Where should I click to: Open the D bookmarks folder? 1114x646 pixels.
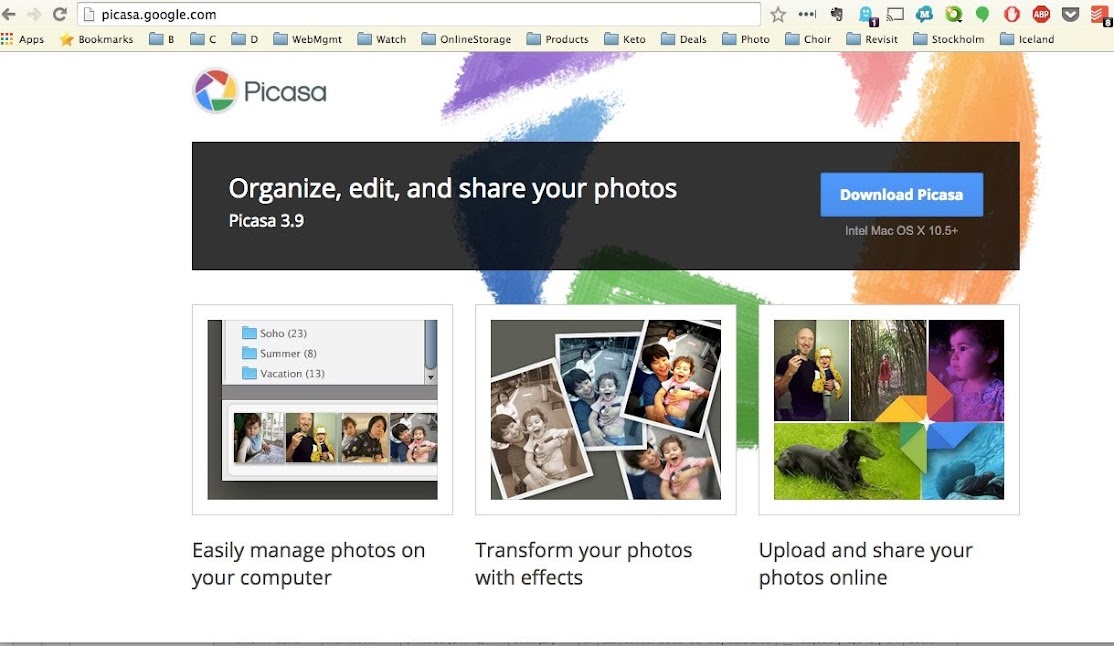pyautogui.click(x=244, y=39)
